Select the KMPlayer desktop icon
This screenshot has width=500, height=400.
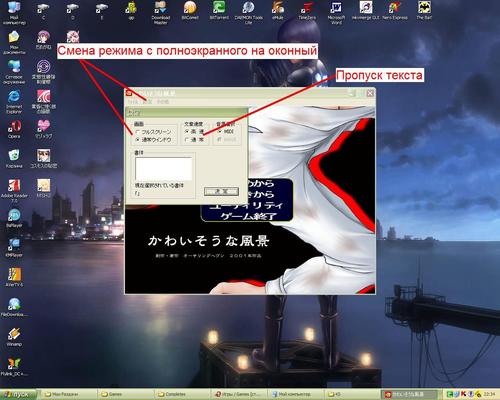click(x=14, y=248)
